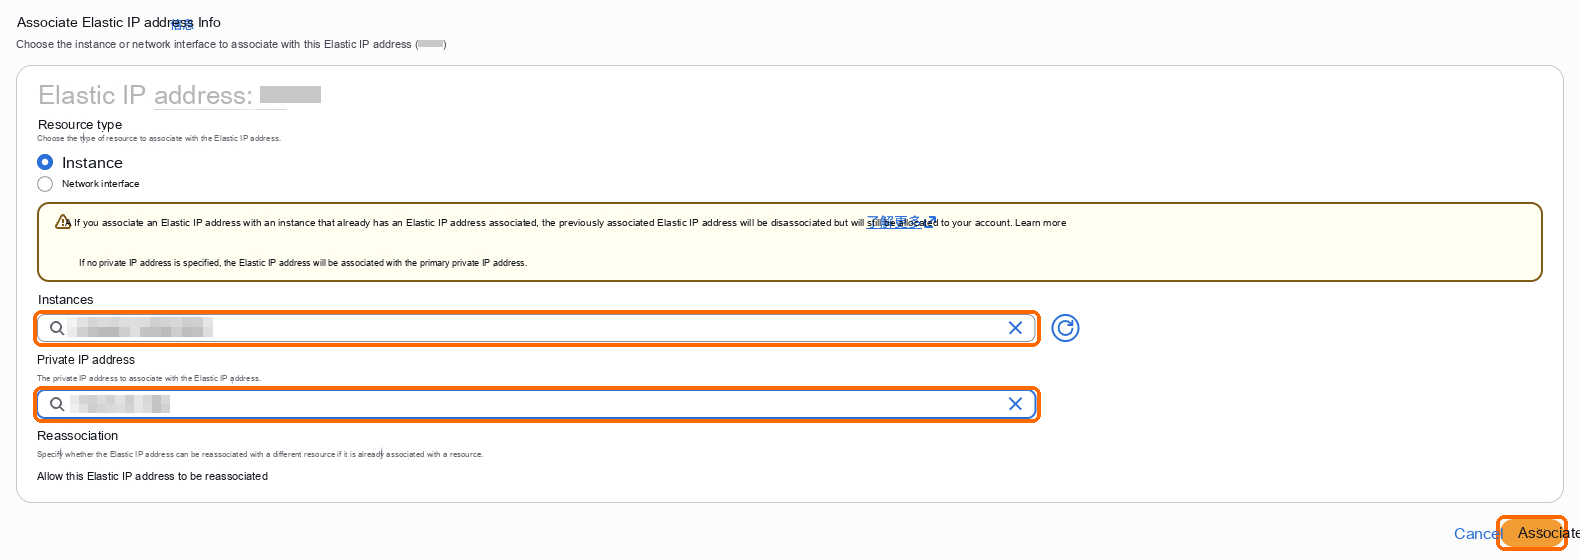Clear the Private IP address field
1580x560 pixels.
pos(1015,404)
